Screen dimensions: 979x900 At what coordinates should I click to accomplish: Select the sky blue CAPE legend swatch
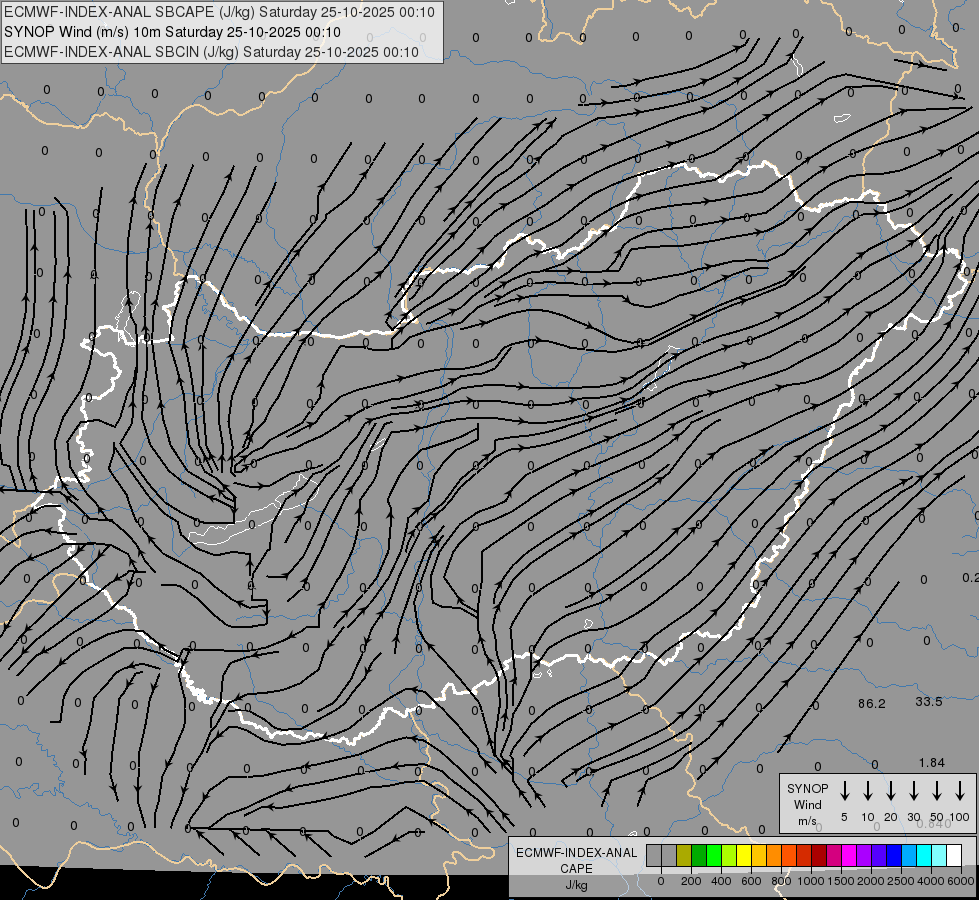909,855
